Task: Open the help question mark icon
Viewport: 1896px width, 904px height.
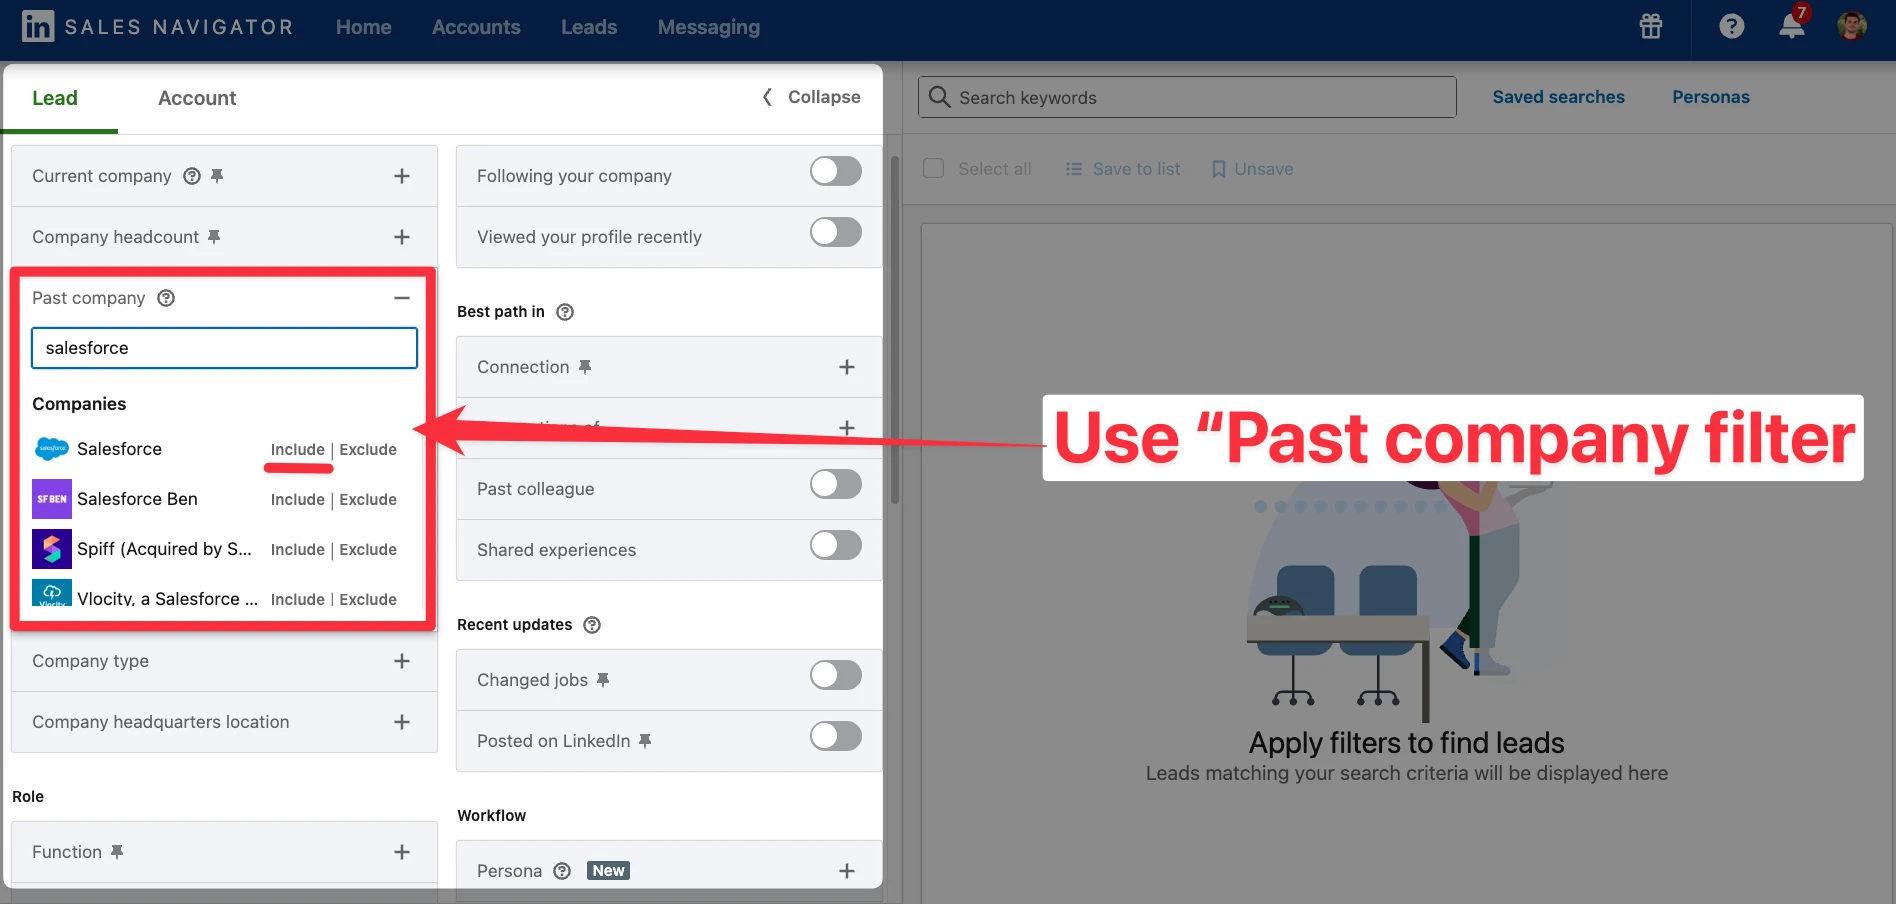Action: [1732, 26]
